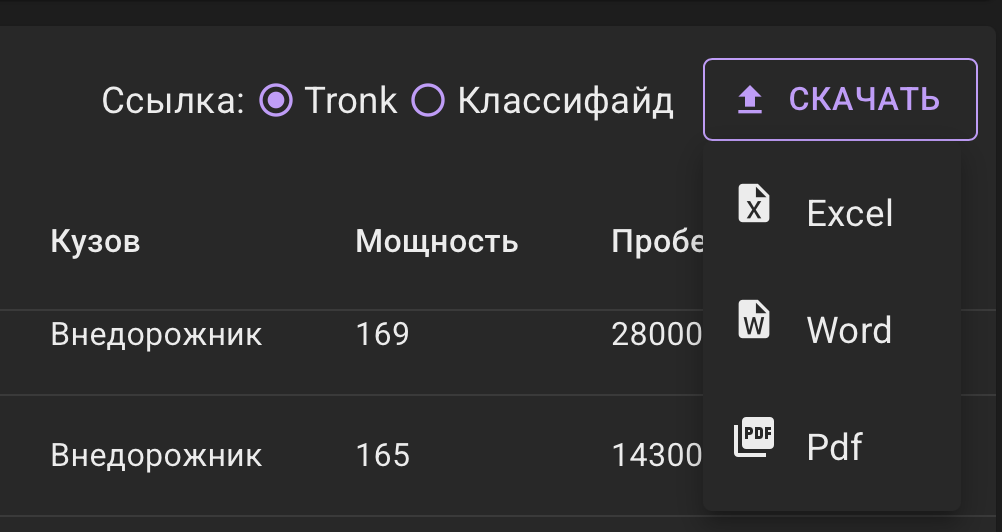Click the Word document icon
Viewport: 1002px width, 532px height.
coord(754,320)
